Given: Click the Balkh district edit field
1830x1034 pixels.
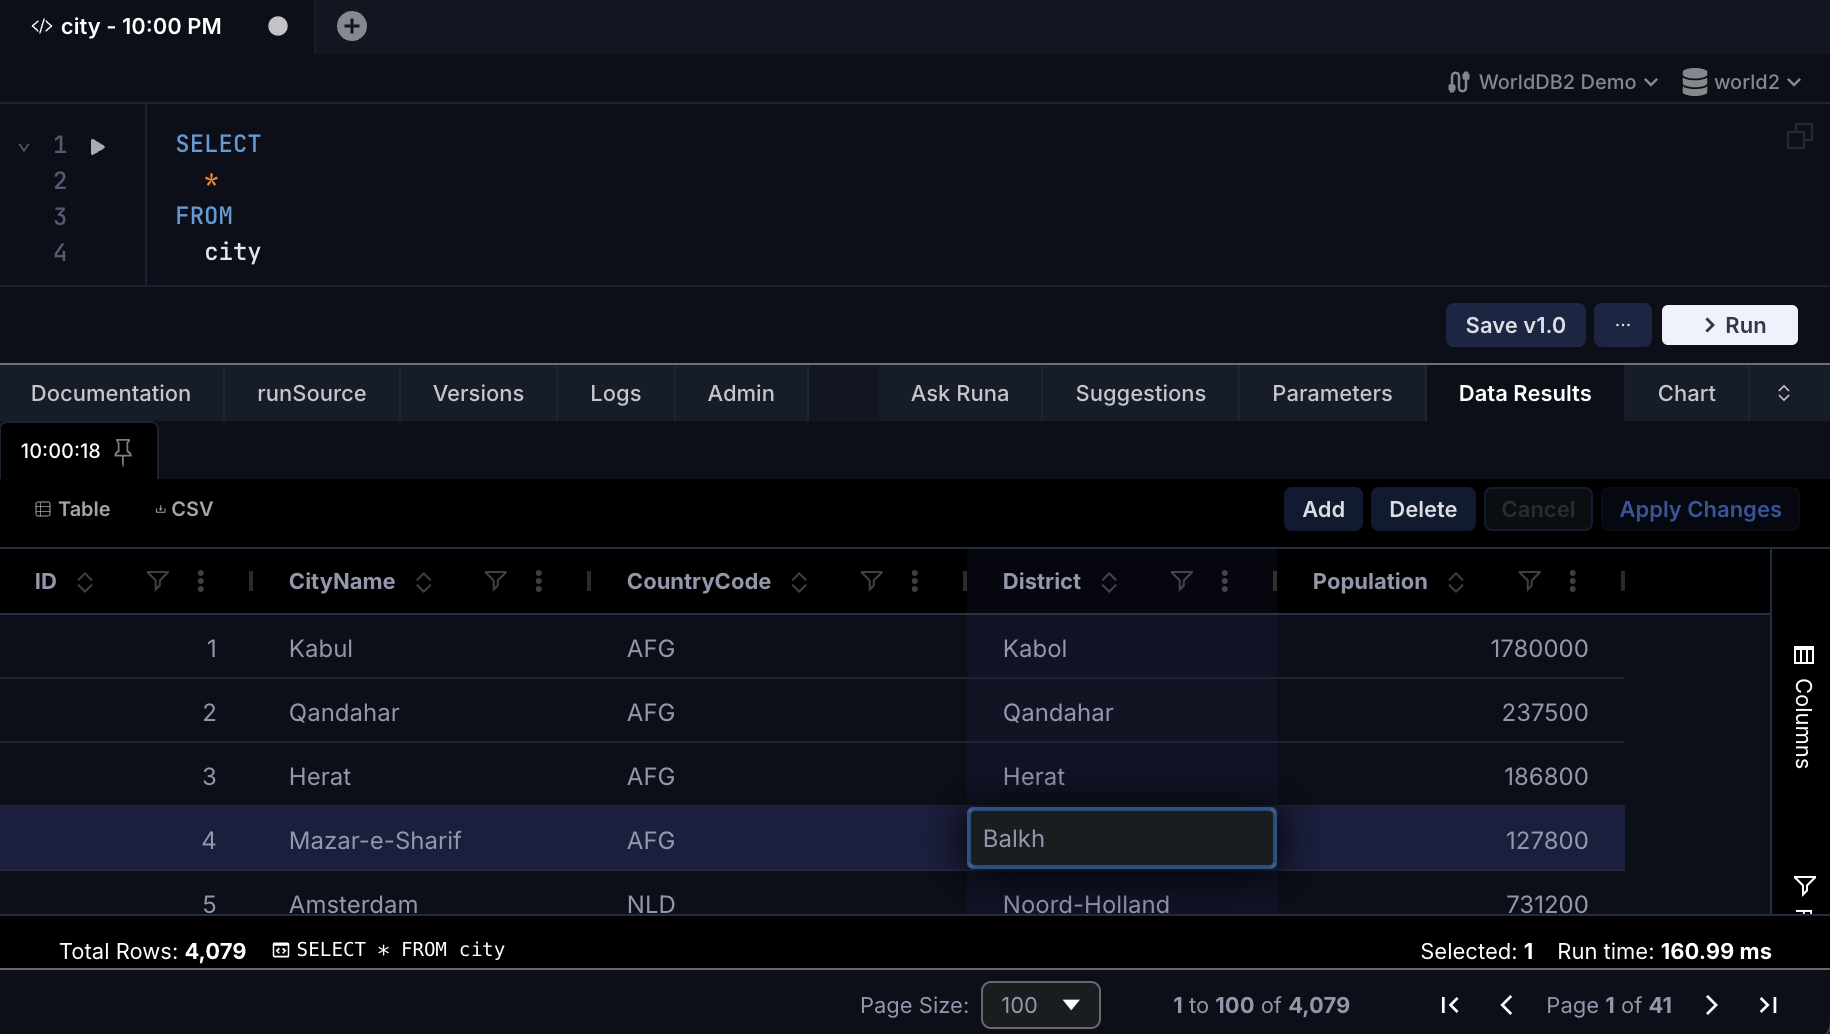Looking at the screenshot, I should click(1121, 838).
